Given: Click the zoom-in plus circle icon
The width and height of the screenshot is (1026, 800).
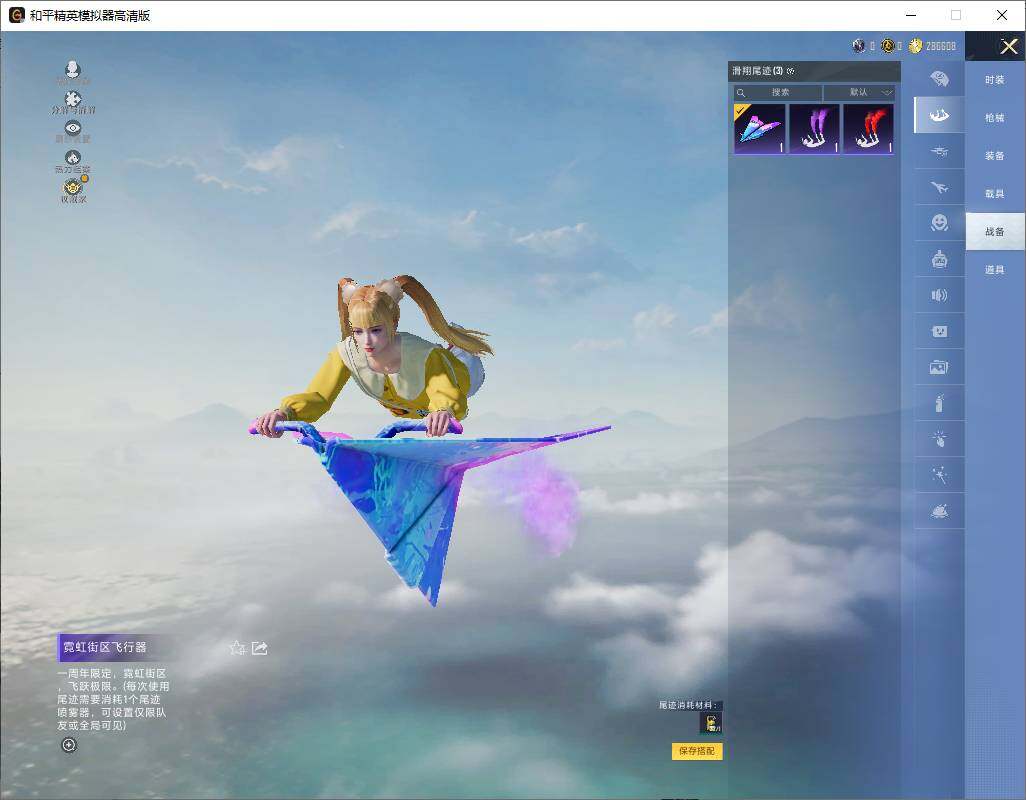Looking at the screenshot, I should coord(69,745).
